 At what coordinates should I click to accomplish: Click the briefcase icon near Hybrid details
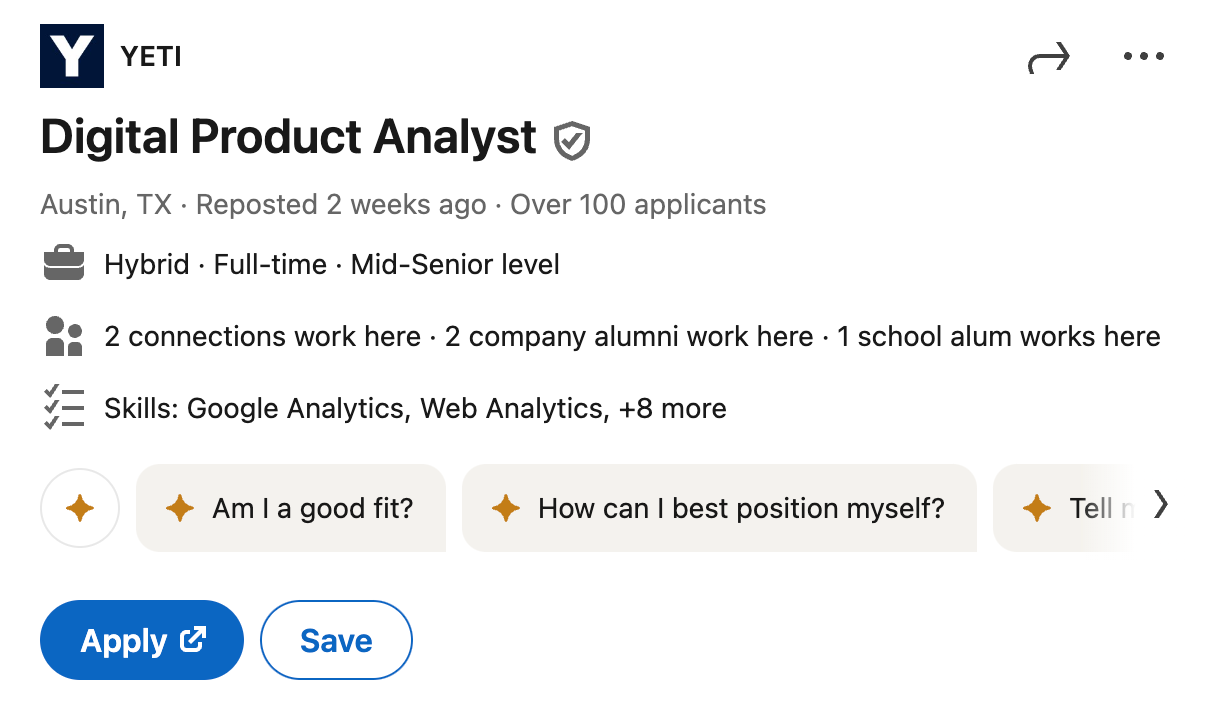(64, 263)
